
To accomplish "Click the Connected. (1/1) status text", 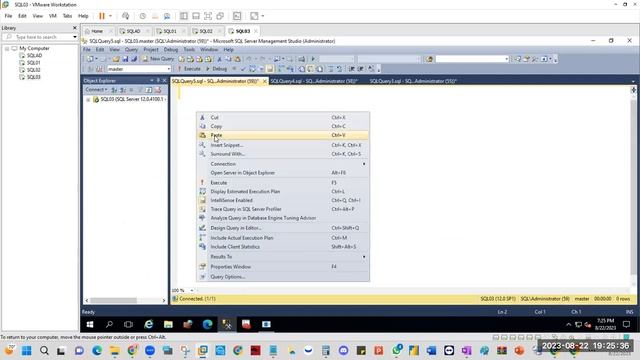I will (x=198, y=299).
